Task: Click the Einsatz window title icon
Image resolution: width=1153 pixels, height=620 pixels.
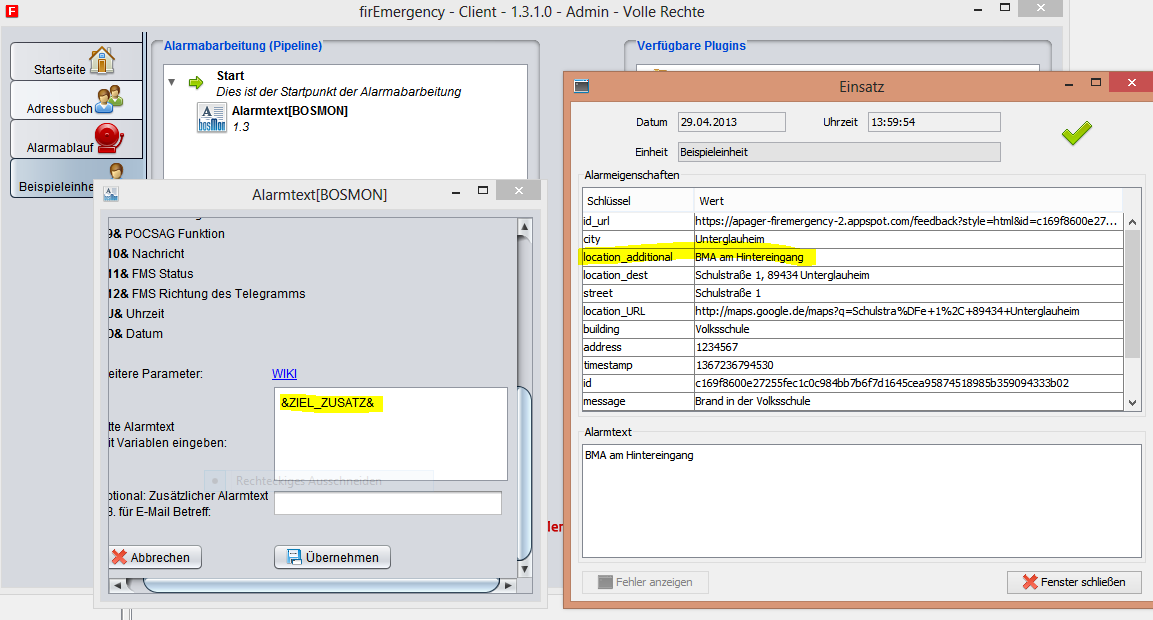Action: 582,86
